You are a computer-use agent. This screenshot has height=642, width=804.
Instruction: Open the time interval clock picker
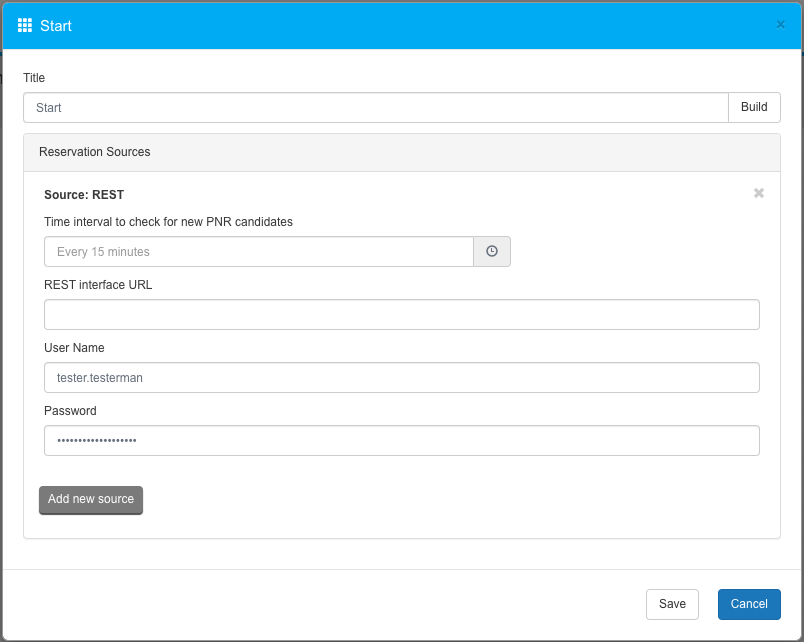(x=492, y=252)
